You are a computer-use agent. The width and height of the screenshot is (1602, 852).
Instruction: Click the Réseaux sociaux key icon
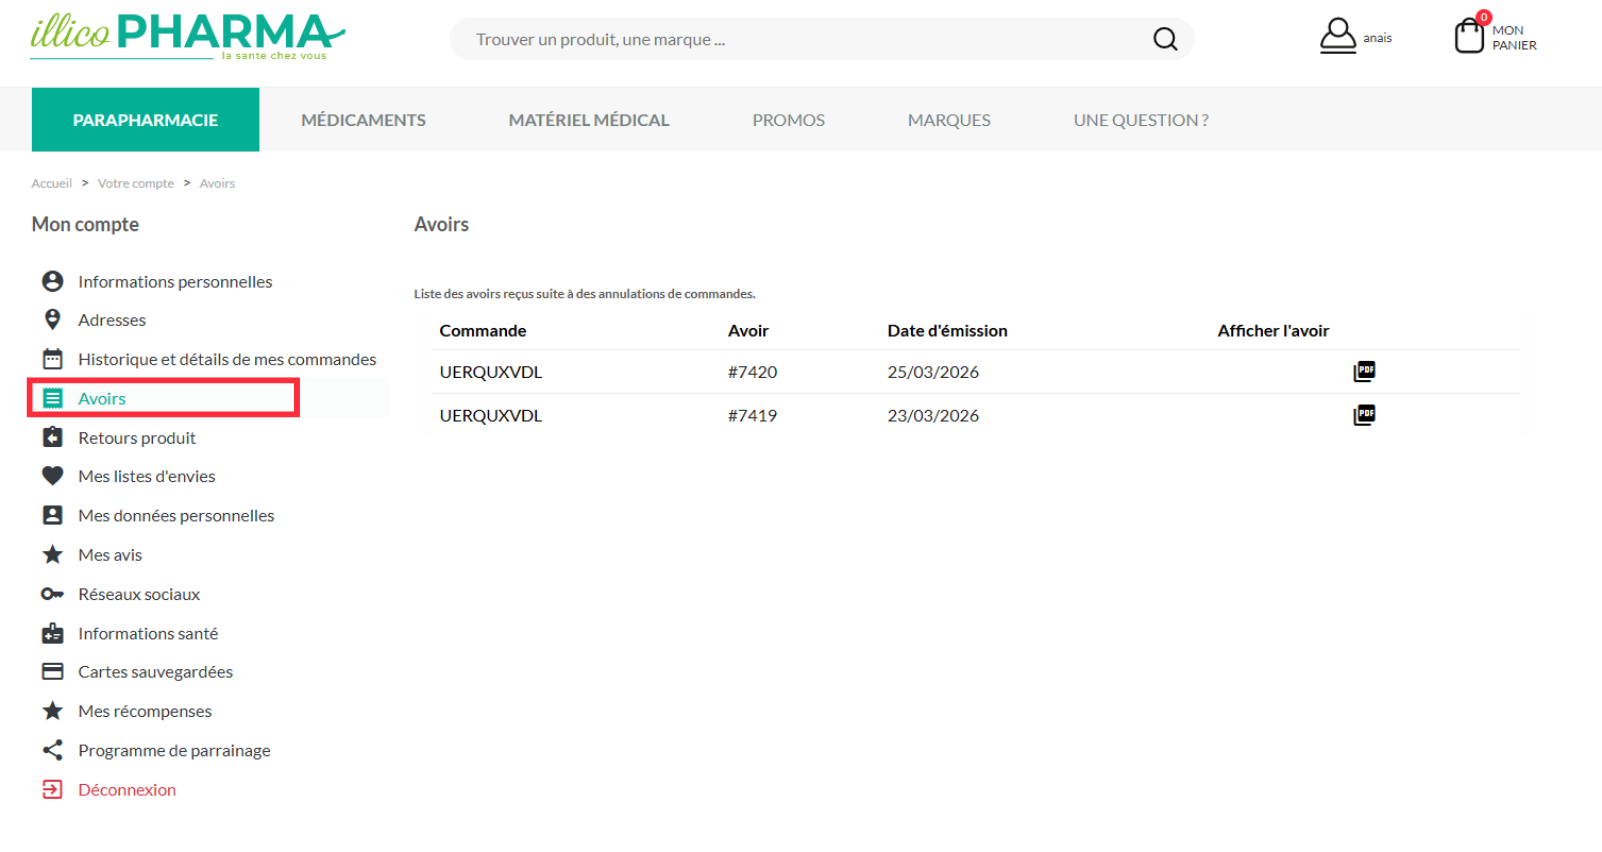(x=52, y=594)
